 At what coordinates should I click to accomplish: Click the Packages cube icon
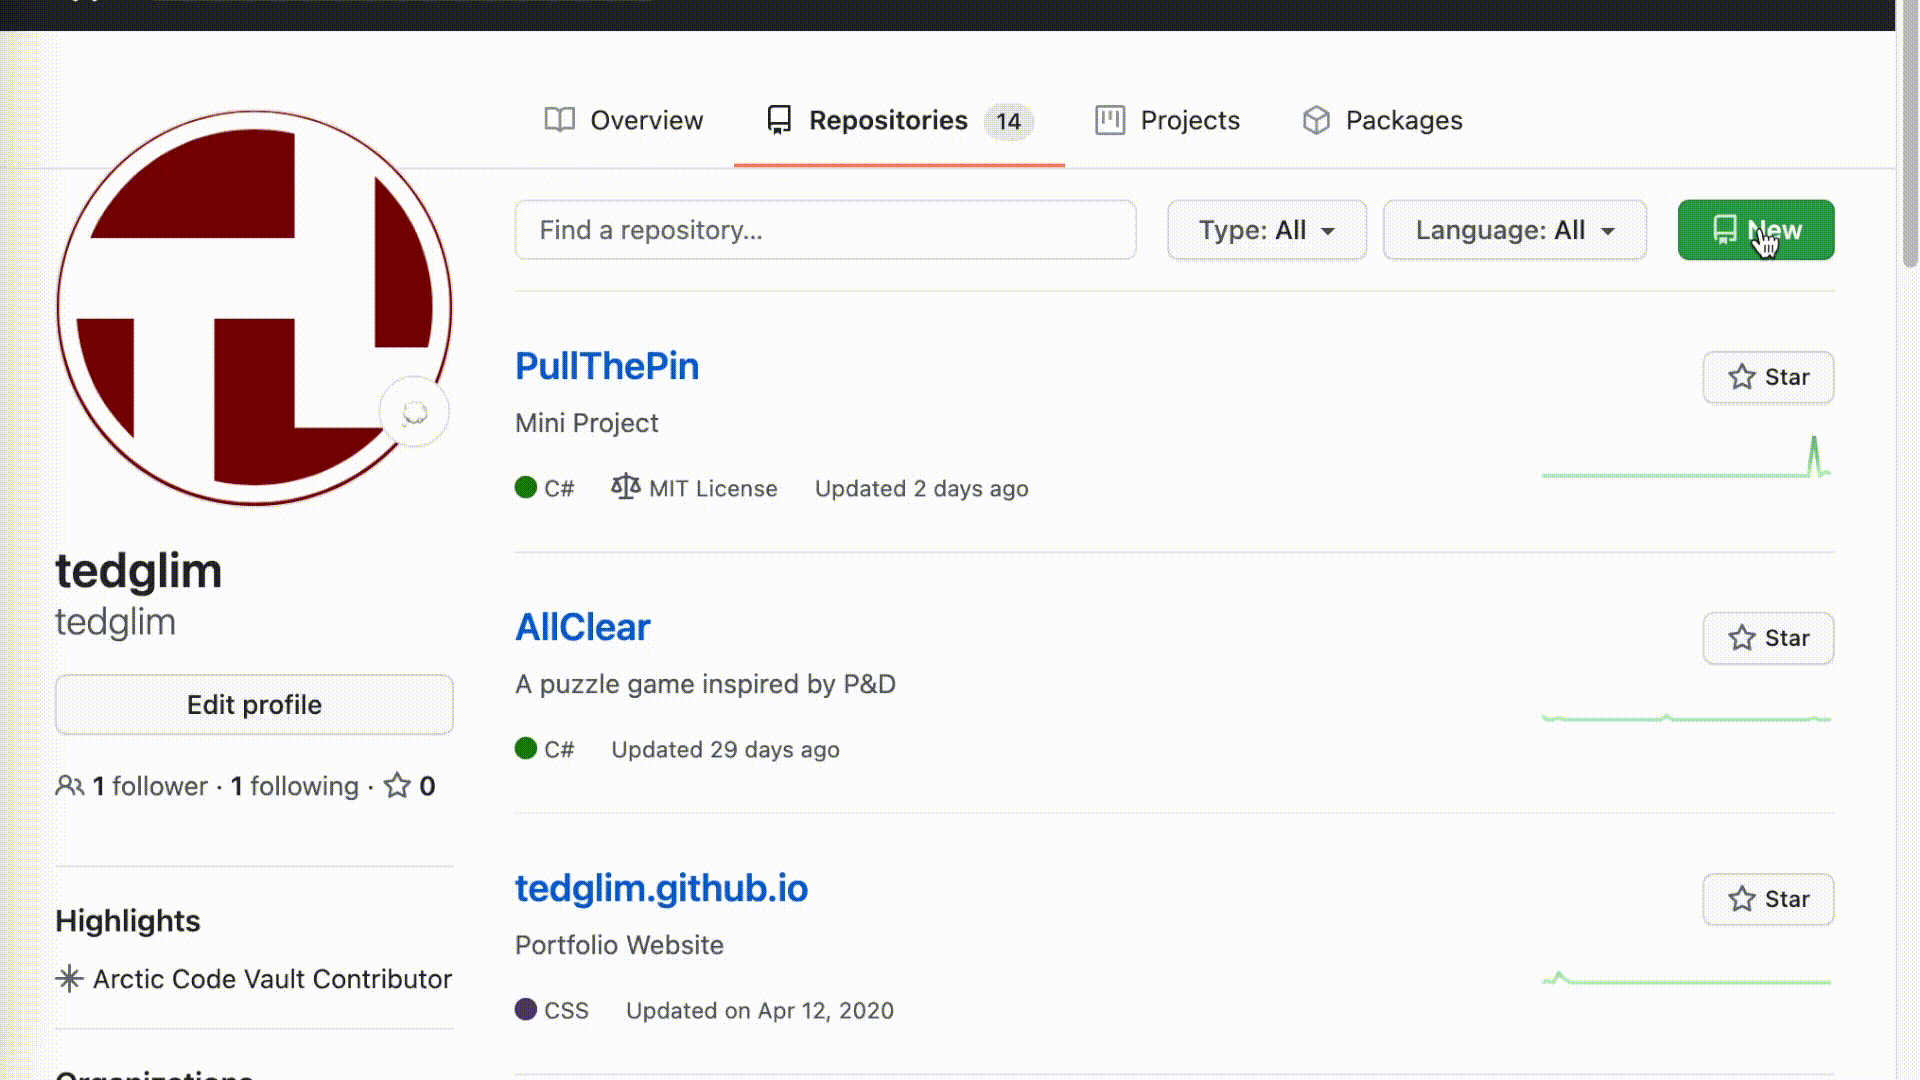[1317, 120]
